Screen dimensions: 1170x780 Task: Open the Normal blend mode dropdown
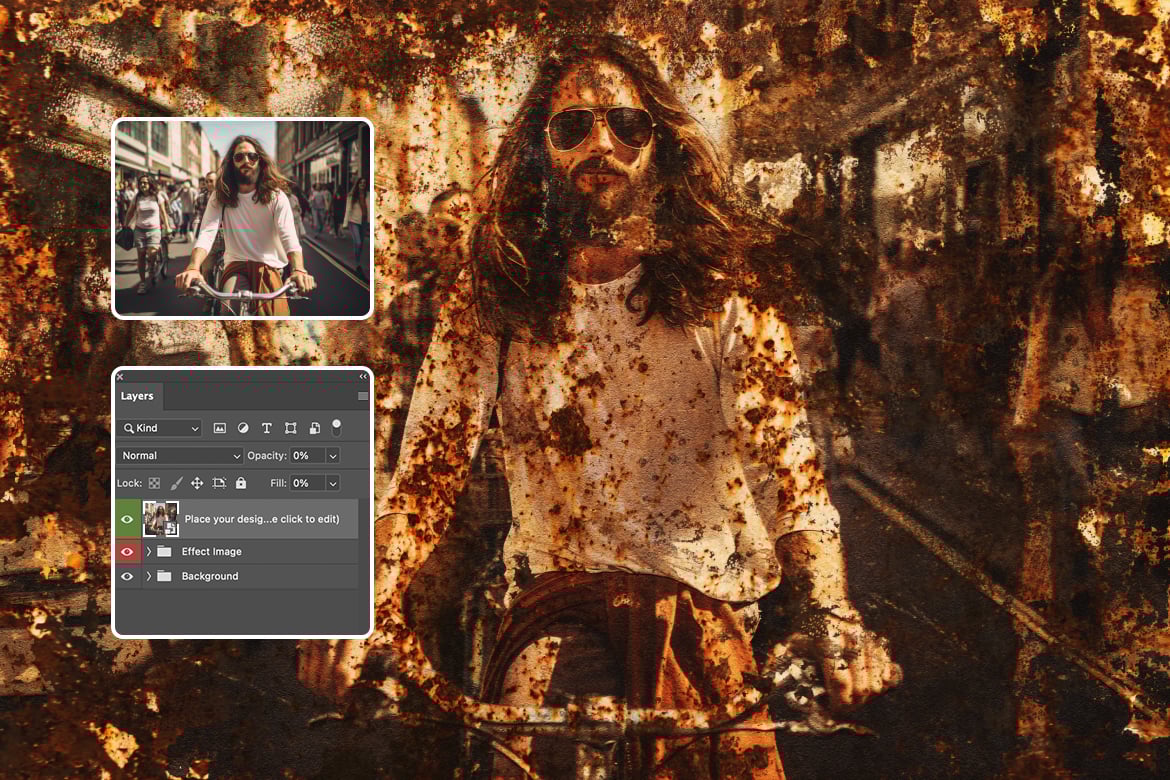(179, 455)
